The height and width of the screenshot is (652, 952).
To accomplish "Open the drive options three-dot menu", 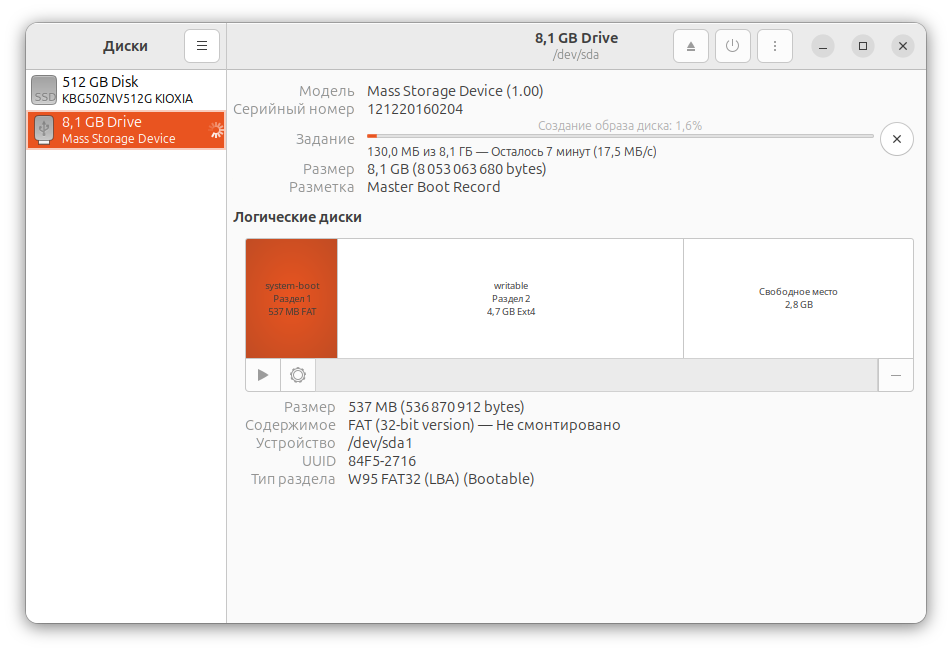I will tap(775, 46).
